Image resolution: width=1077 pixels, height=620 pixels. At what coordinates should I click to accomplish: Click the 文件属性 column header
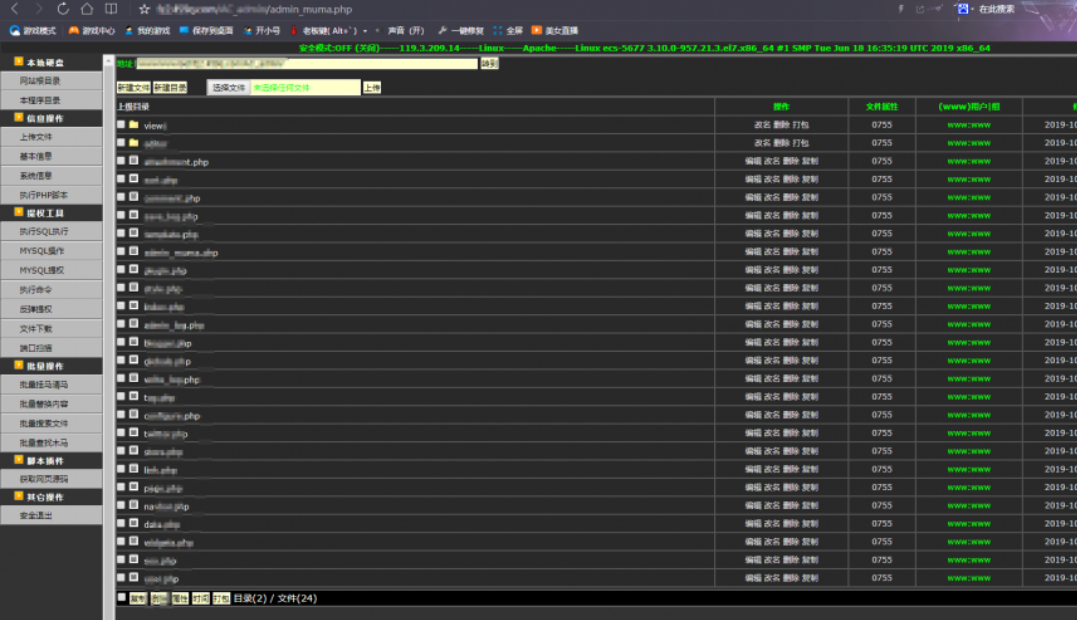point(882,106)
